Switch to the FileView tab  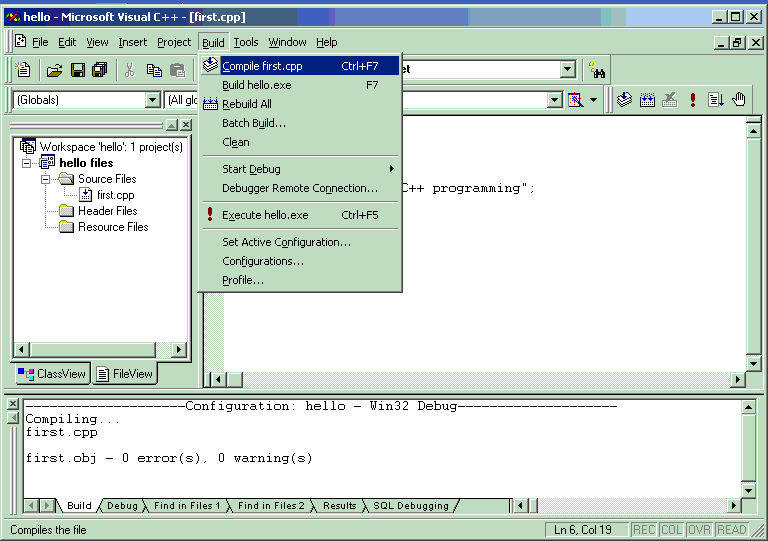tap(125, 374)
